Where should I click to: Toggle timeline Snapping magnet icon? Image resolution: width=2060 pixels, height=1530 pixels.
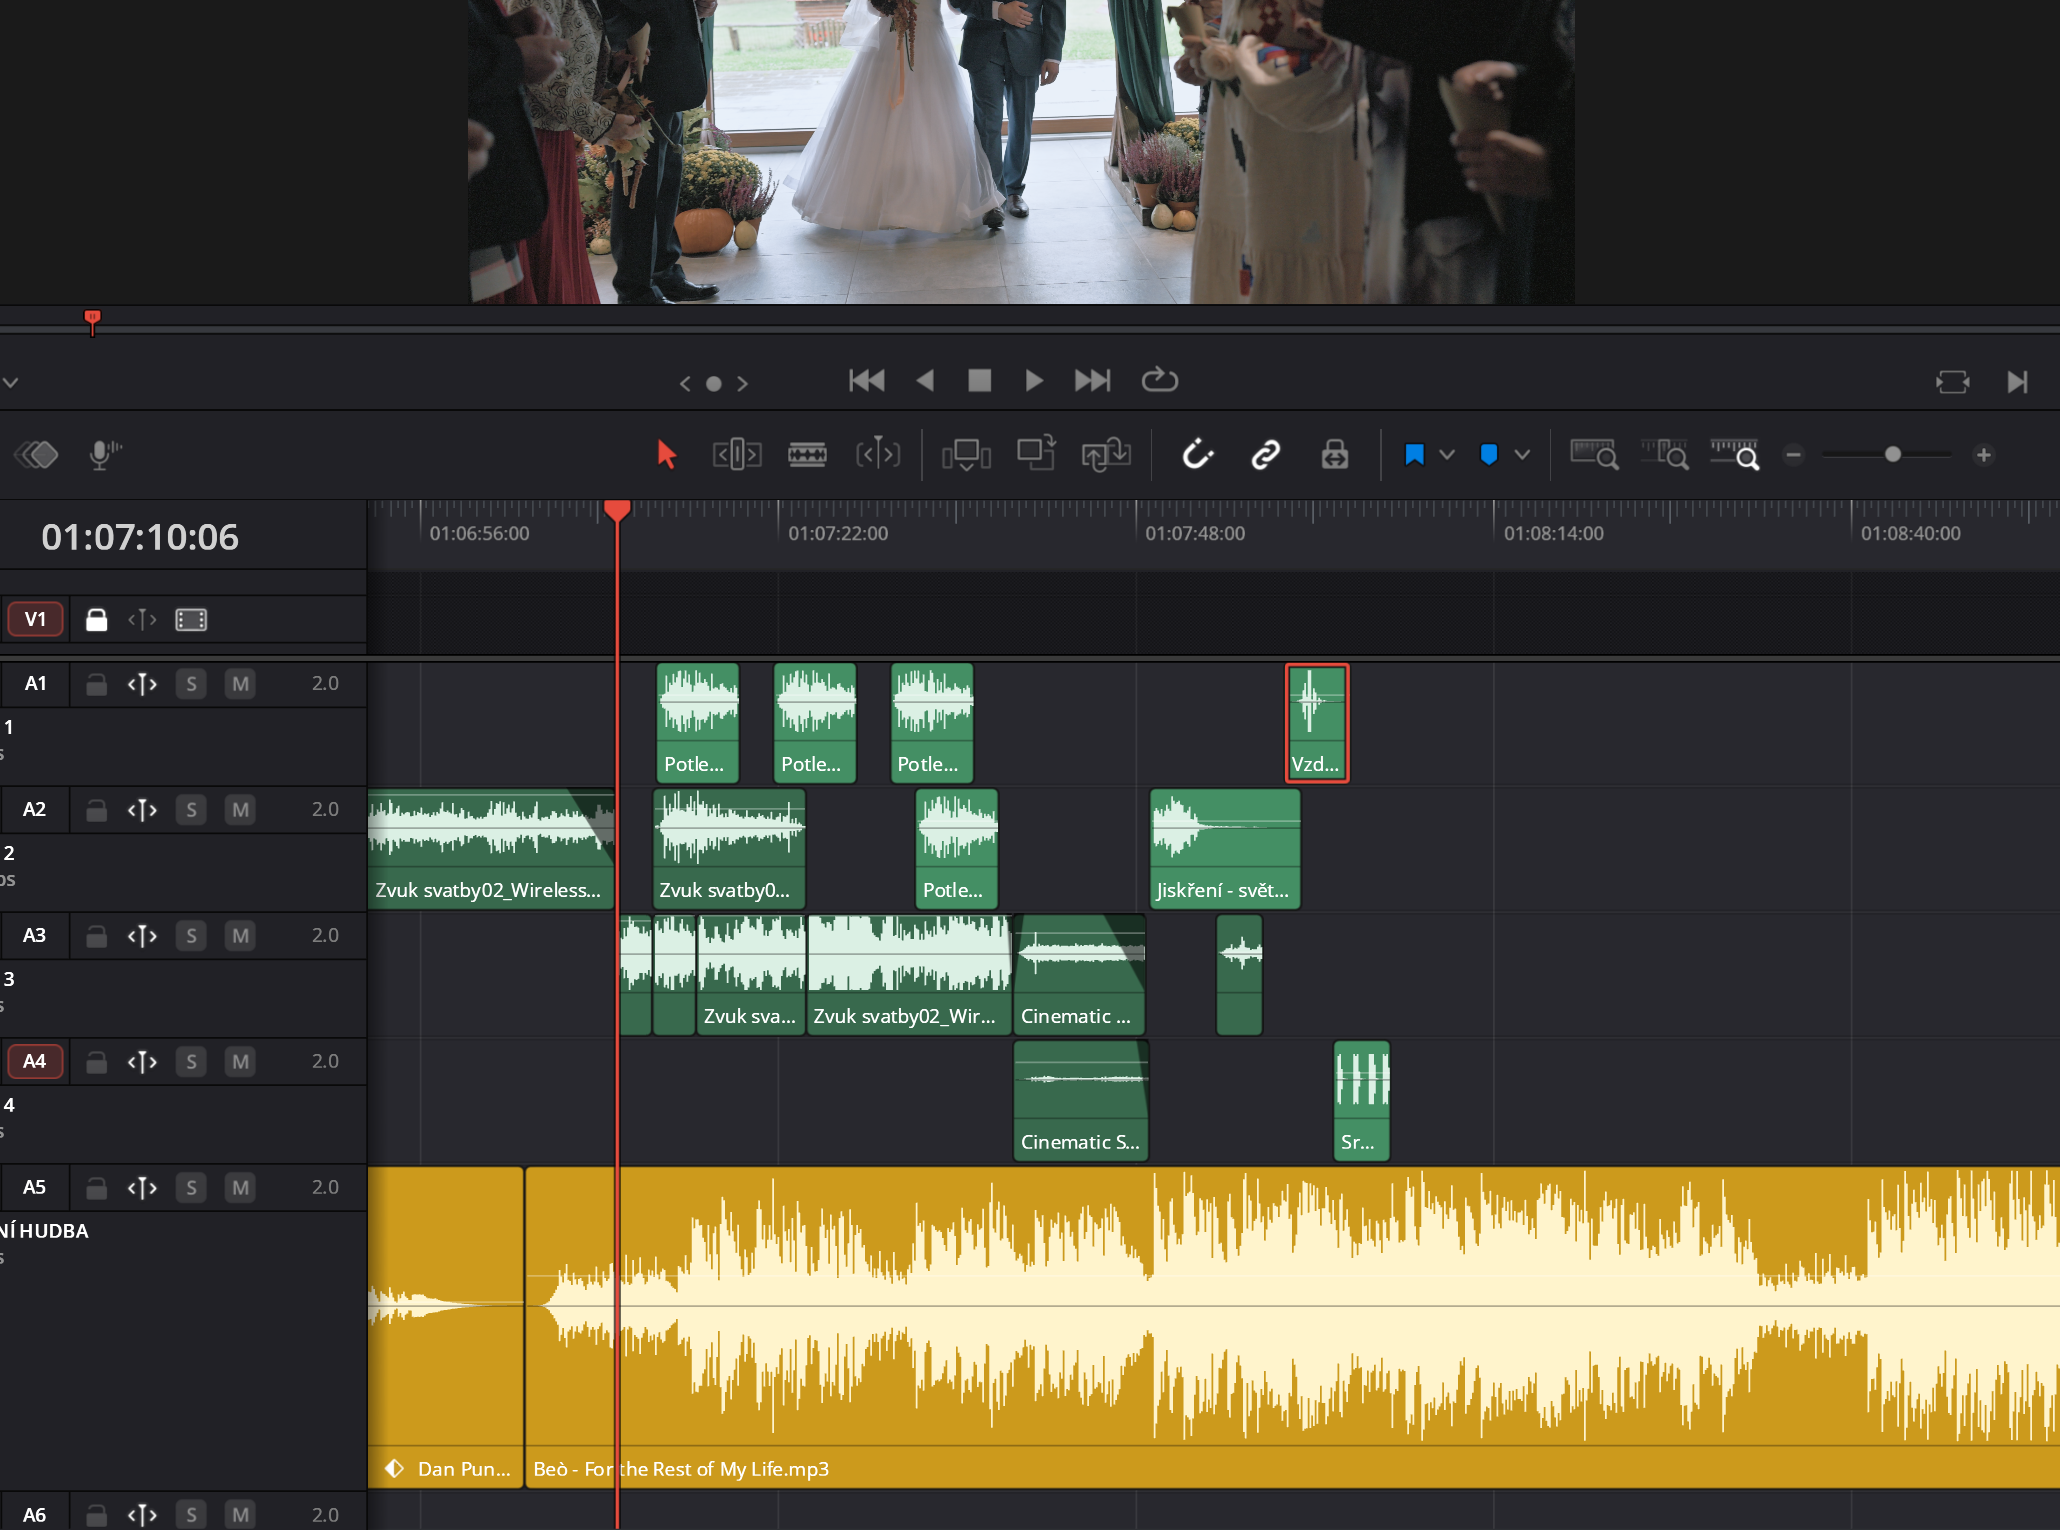coord(1197,455)
